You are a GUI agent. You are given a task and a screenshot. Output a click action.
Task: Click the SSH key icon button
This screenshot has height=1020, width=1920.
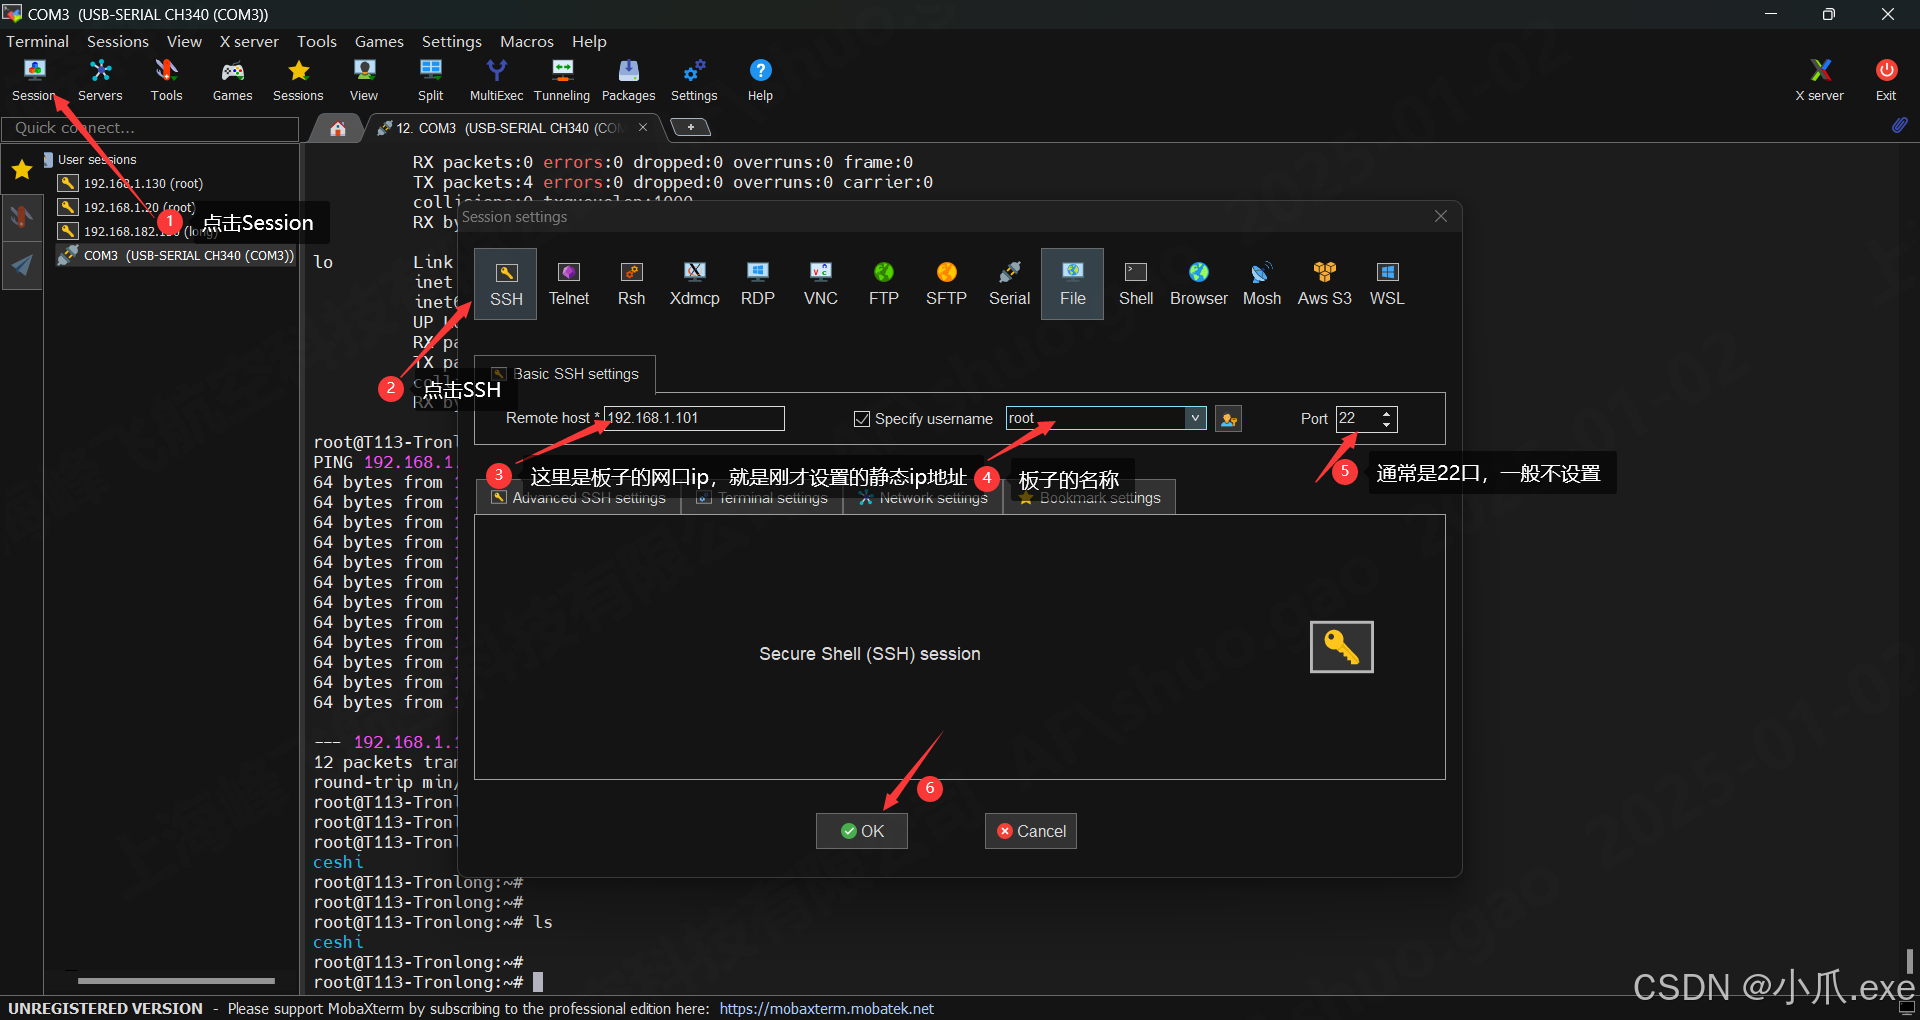(x=1341, y=647)
